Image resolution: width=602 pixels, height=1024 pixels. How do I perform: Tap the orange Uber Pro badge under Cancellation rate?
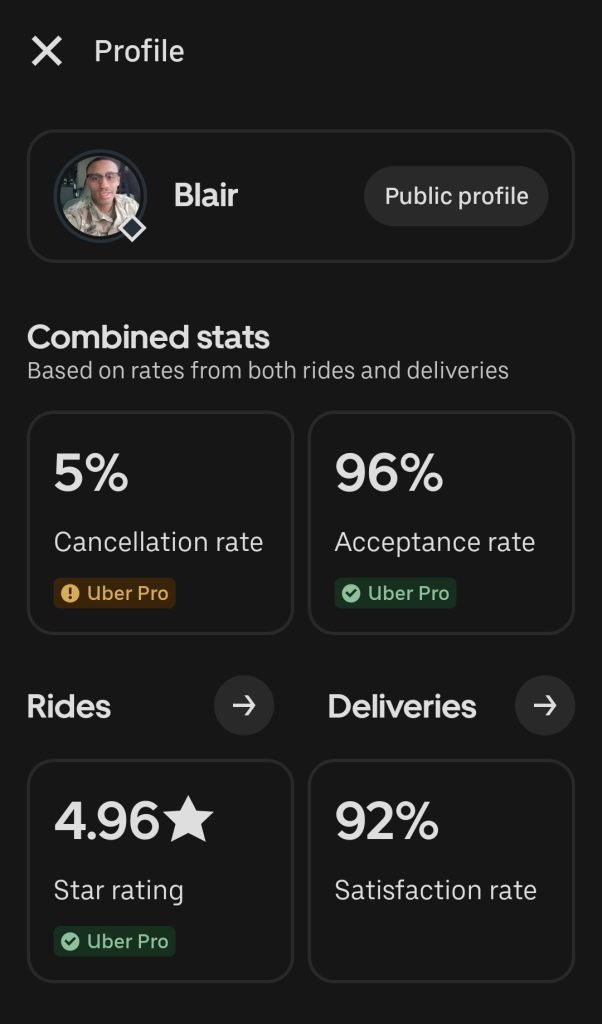115,593
